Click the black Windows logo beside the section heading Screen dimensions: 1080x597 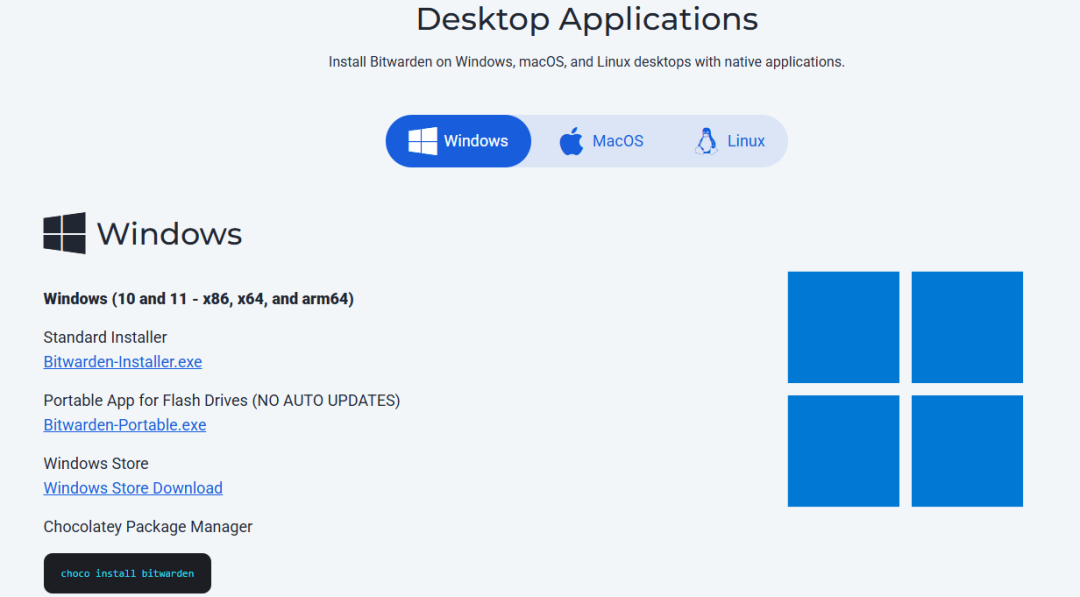65,233
